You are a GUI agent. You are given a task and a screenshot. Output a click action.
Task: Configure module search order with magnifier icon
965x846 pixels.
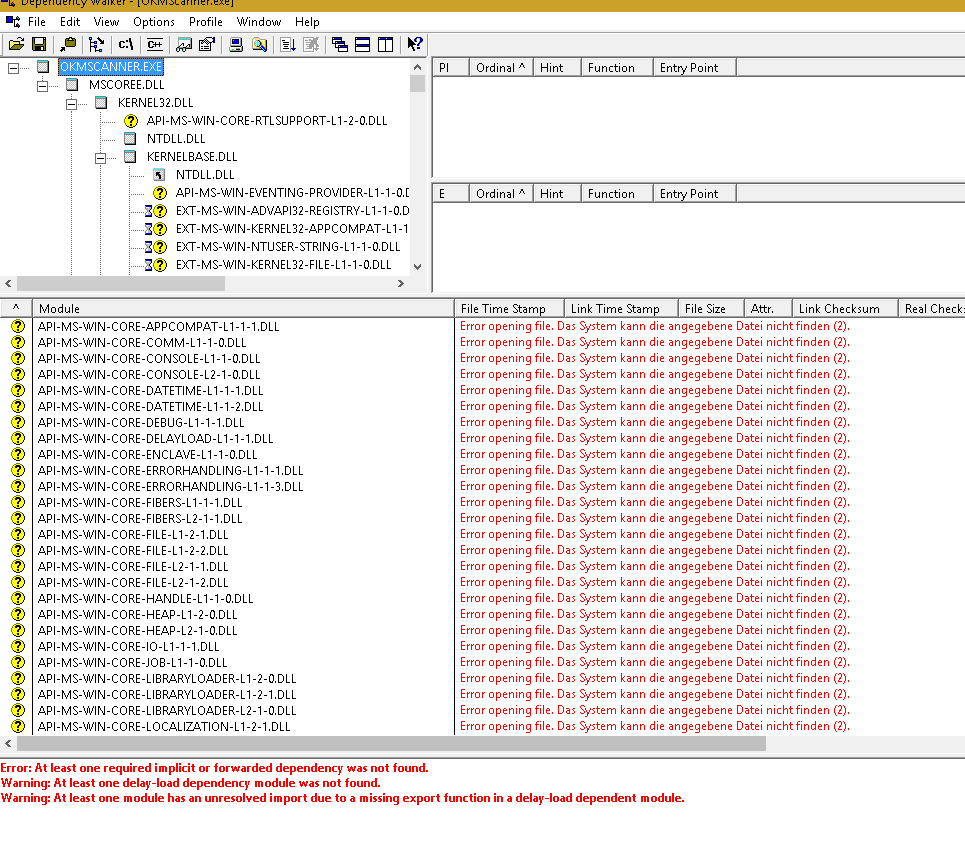pos(260,44)
